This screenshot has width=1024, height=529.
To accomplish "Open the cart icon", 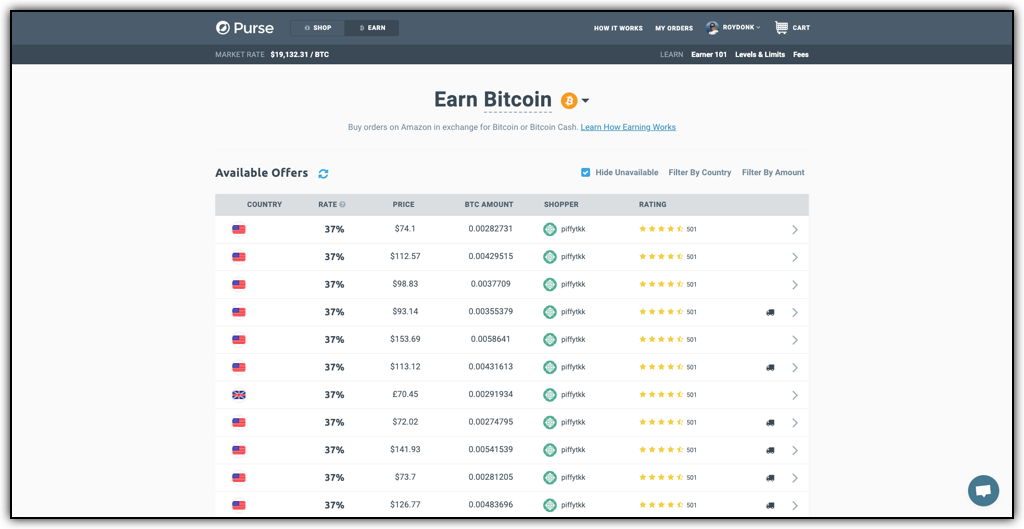I will pos(781,27).
